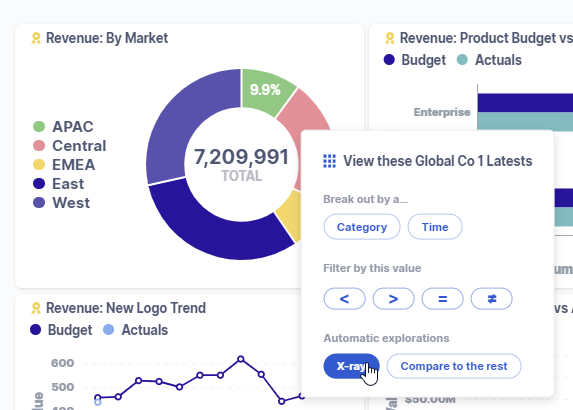The width and height of the screenshot is (573, 410).
Task: Toggle Central legend item
Action: point(69,146)
